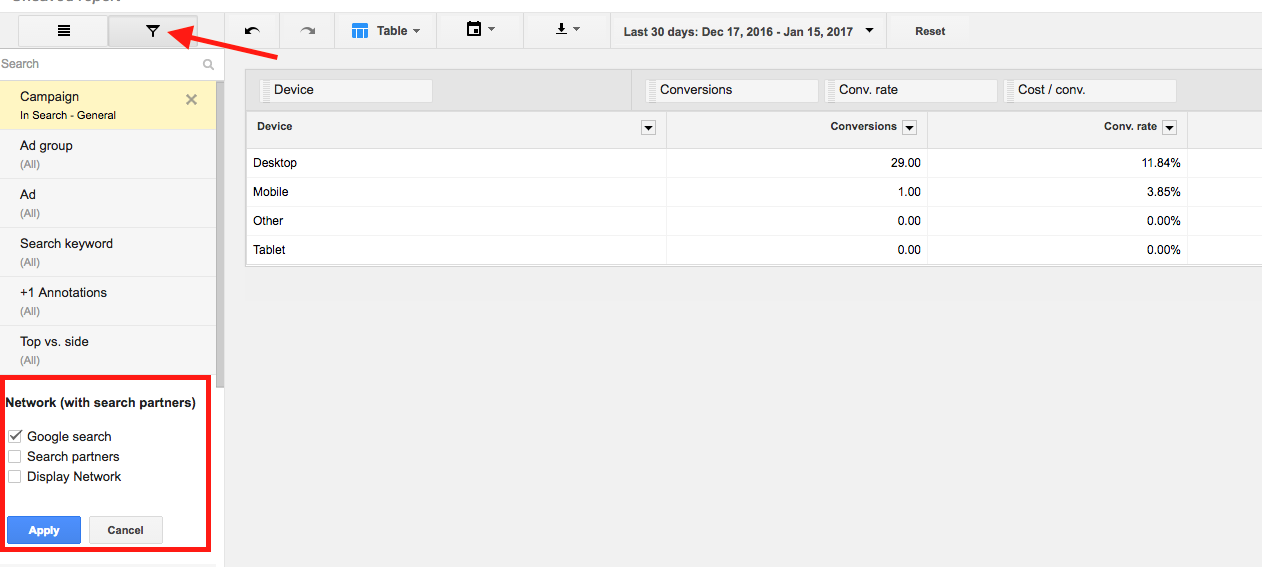This screenshot has height=567, width=1262.
Task: Remove the Campaign filter with X
Action: pos(191,100)
